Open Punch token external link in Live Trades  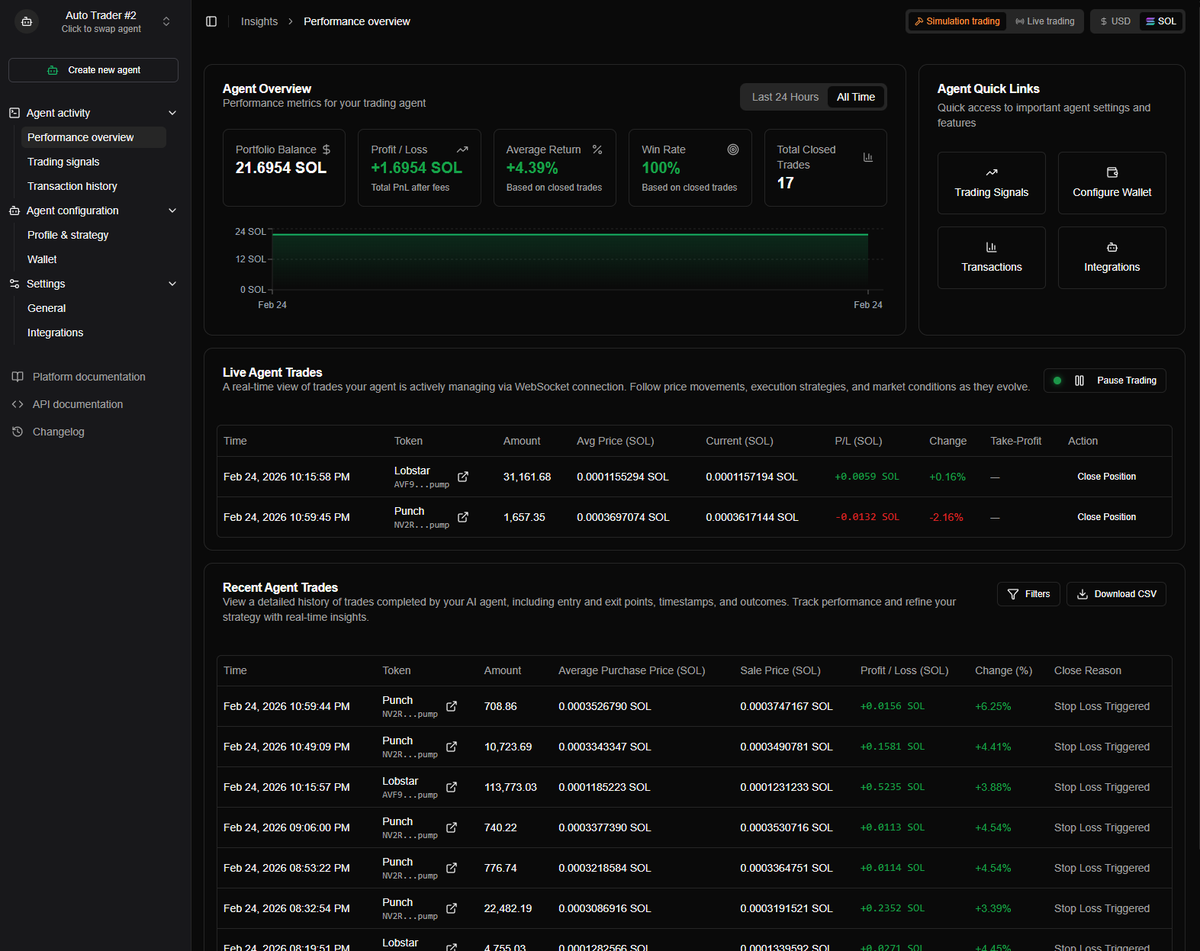[462, 517]
